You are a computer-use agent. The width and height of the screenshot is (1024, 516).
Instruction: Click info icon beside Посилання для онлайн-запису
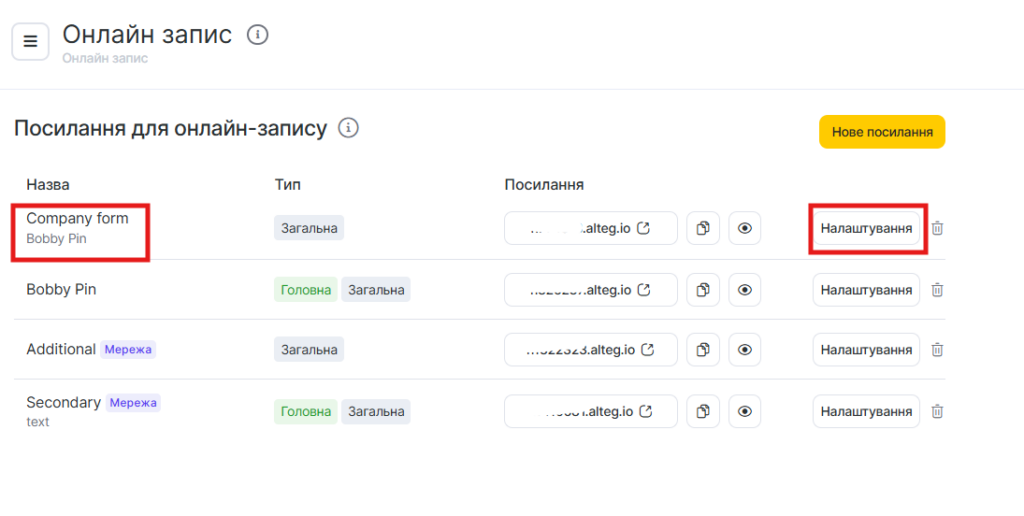(348, 128)
